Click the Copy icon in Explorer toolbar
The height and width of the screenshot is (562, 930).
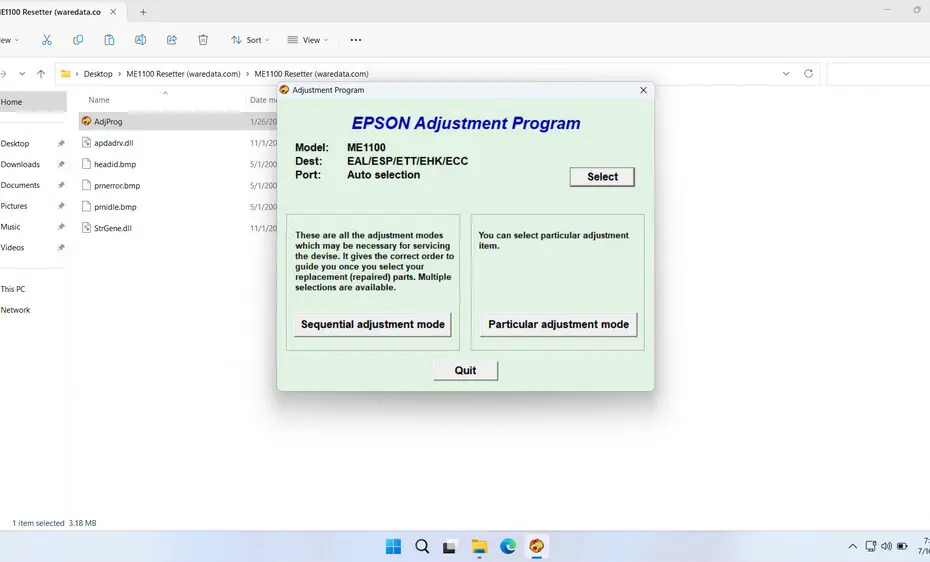pos(78,40)
